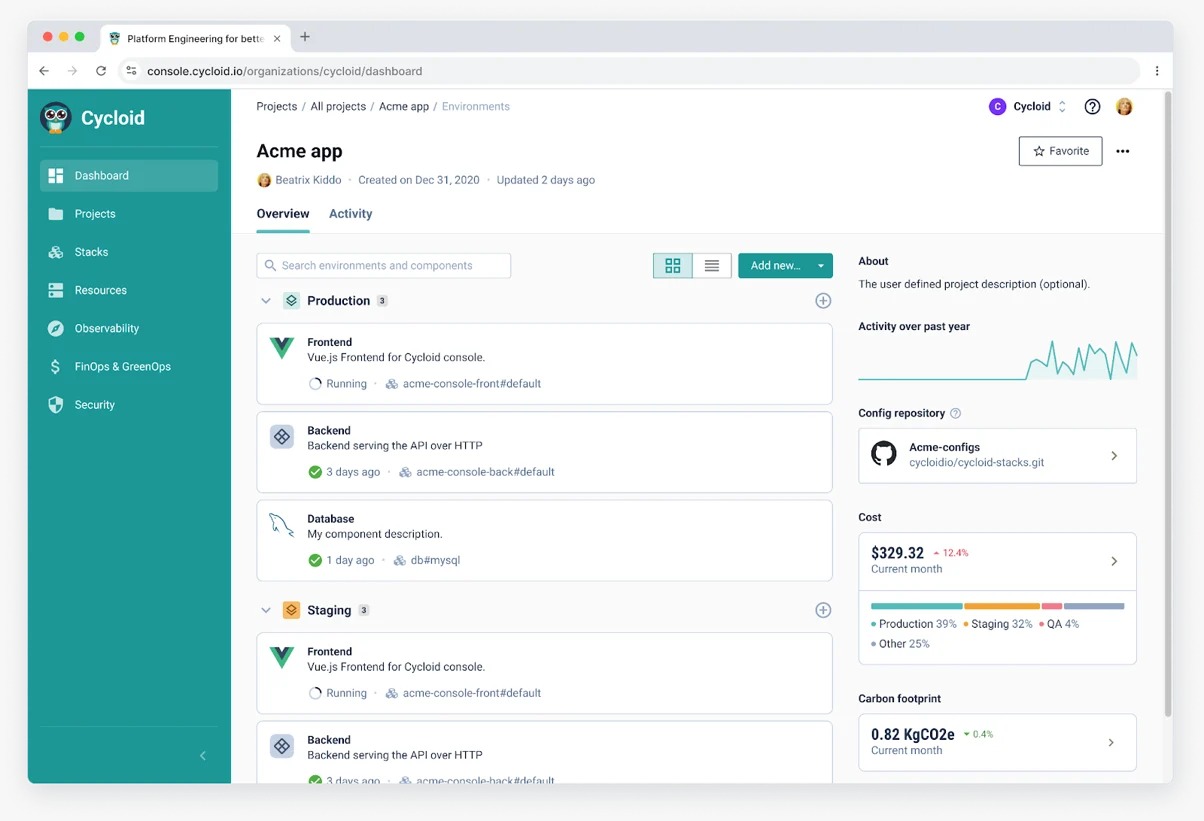
Task: Open the Cost details chevron
Action: pyautogui.click(x=1114, y=561)
